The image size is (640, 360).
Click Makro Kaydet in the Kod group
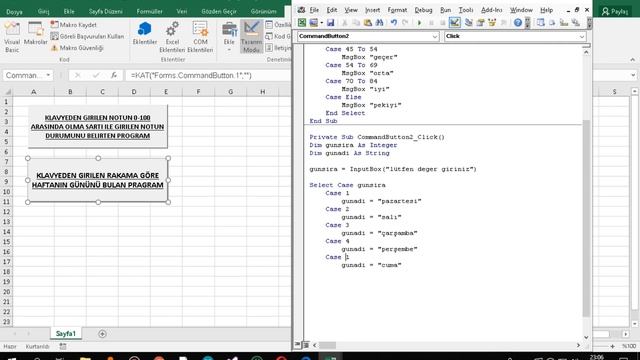pos(74,25)
